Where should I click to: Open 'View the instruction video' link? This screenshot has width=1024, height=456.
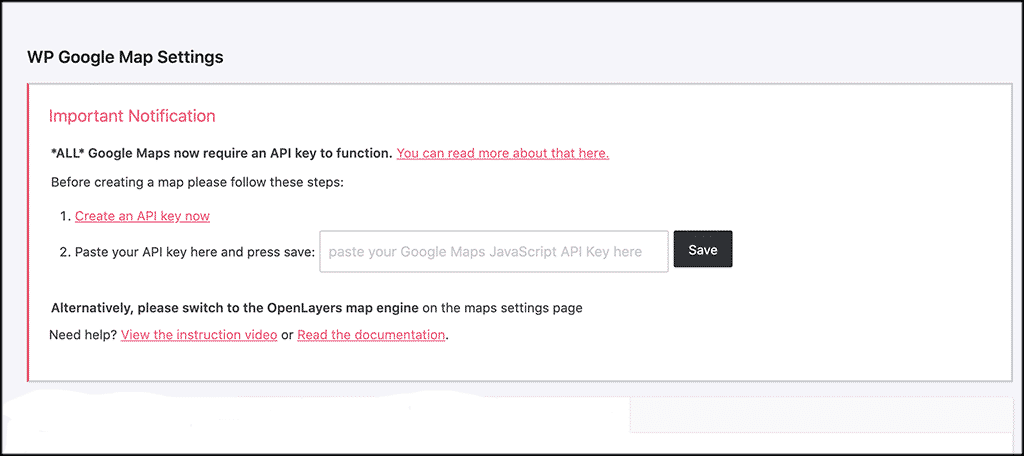199,335
